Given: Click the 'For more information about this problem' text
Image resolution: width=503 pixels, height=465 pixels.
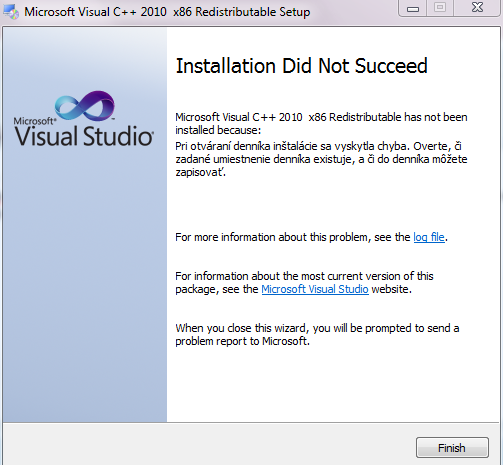Looking at the screenshot, I should coord(294,237).
